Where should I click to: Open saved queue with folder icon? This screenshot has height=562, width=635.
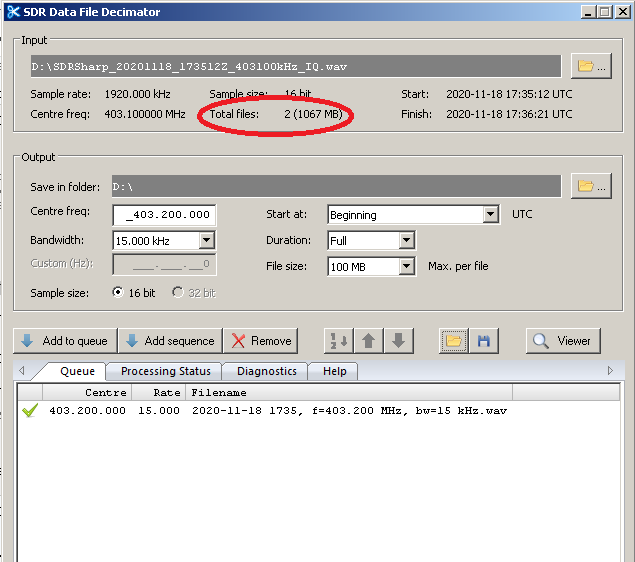point(454,341)
